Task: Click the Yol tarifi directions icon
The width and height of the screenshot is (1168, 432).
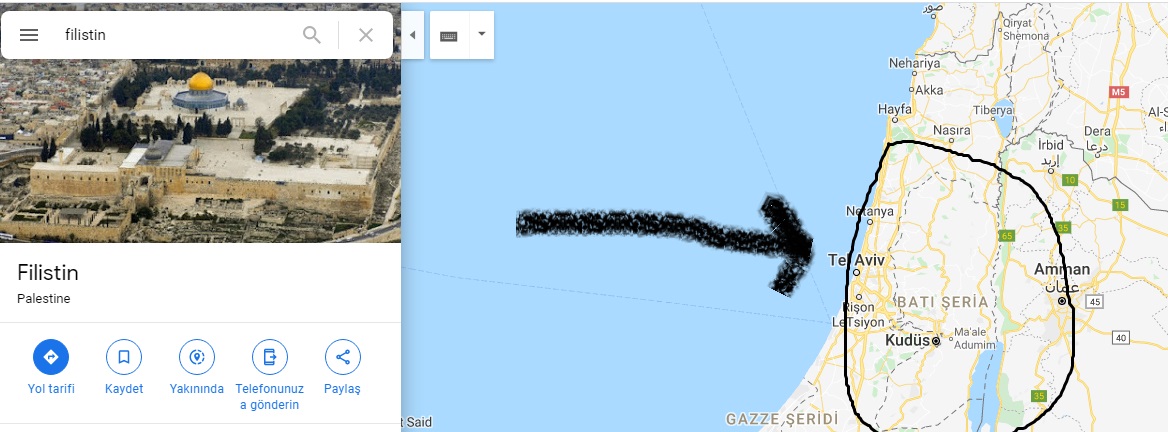Action: click(51, 358)
